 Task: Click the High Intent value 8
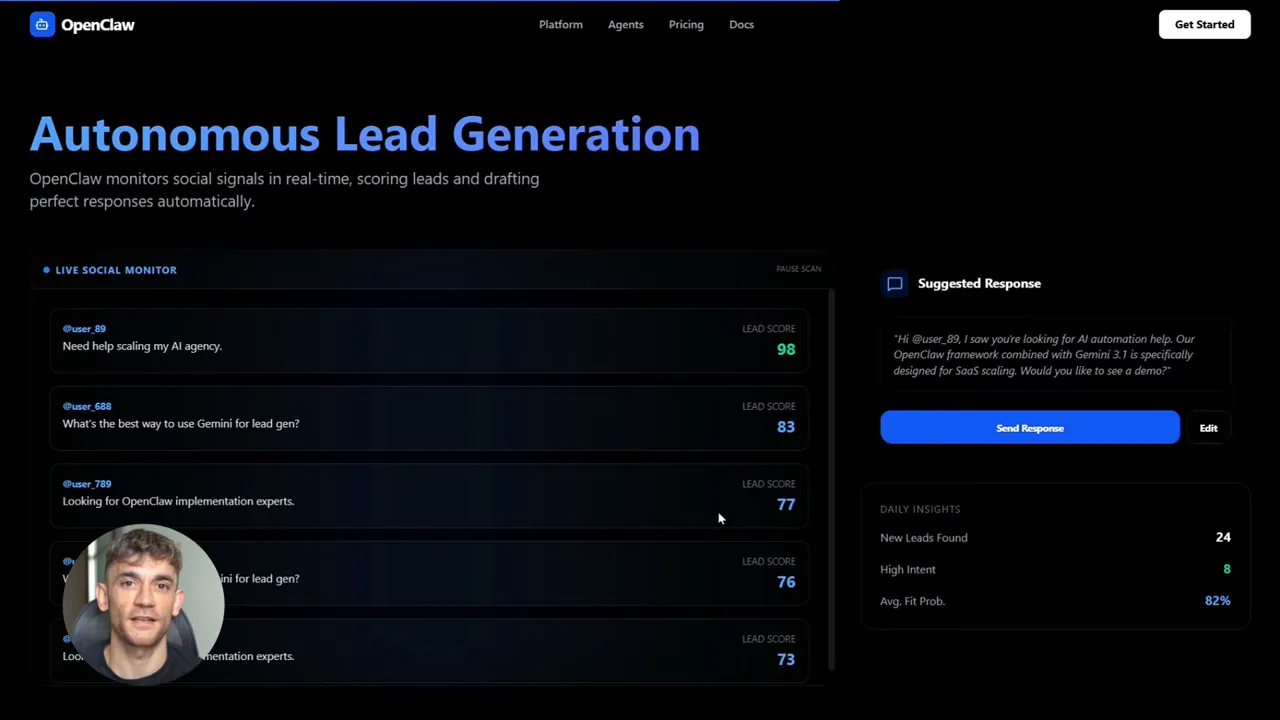click(x=1227, y=569)
